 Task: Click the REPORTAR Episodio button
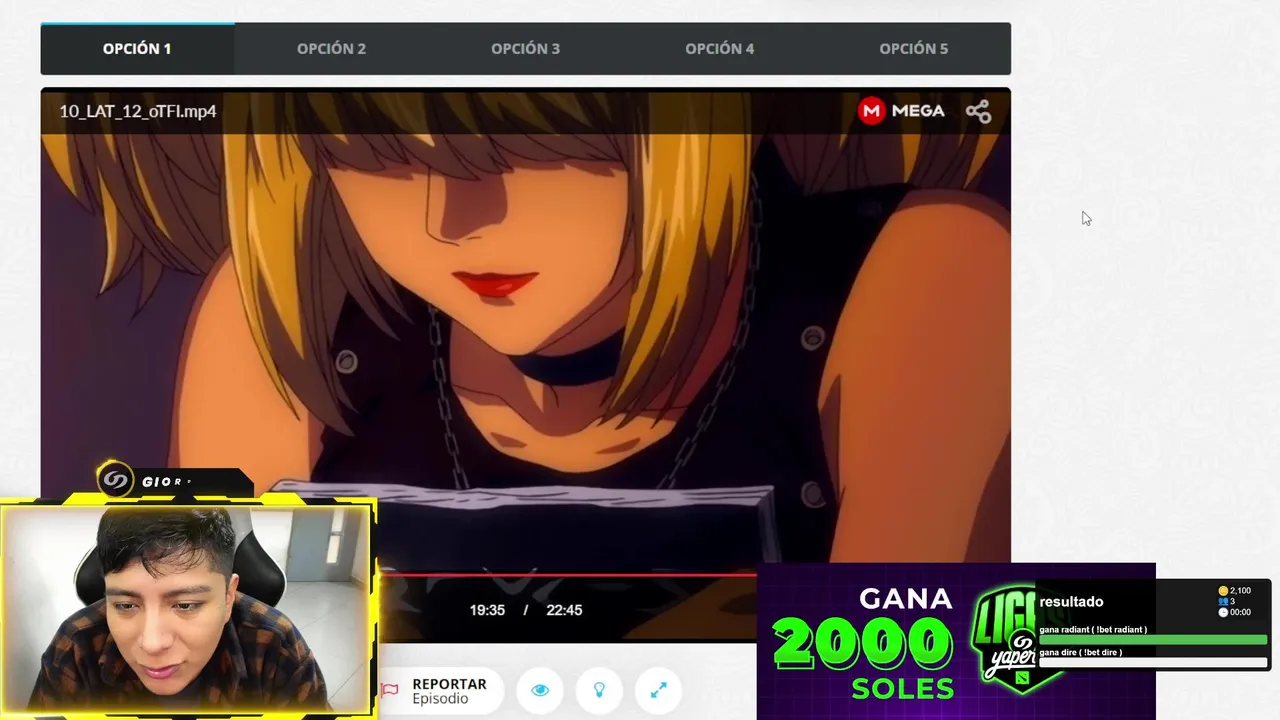pos(440,690)
